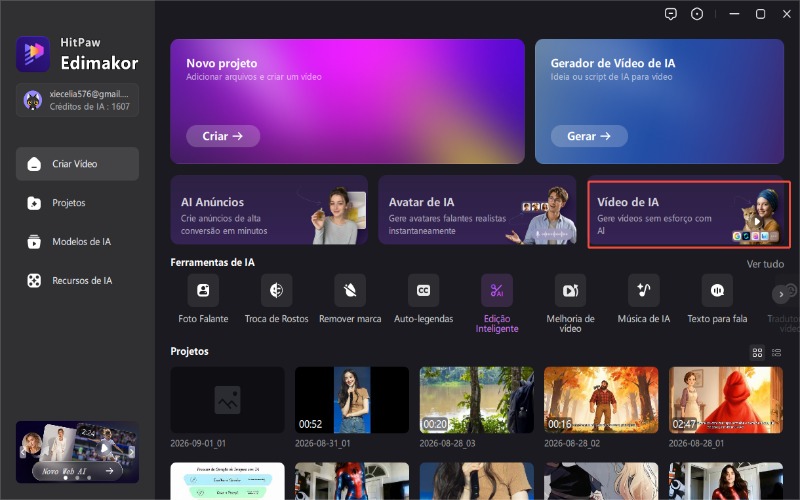Open the Novo Web AI banner button
This screenshot has height=500, width=800.
click(x=78, y=471)
